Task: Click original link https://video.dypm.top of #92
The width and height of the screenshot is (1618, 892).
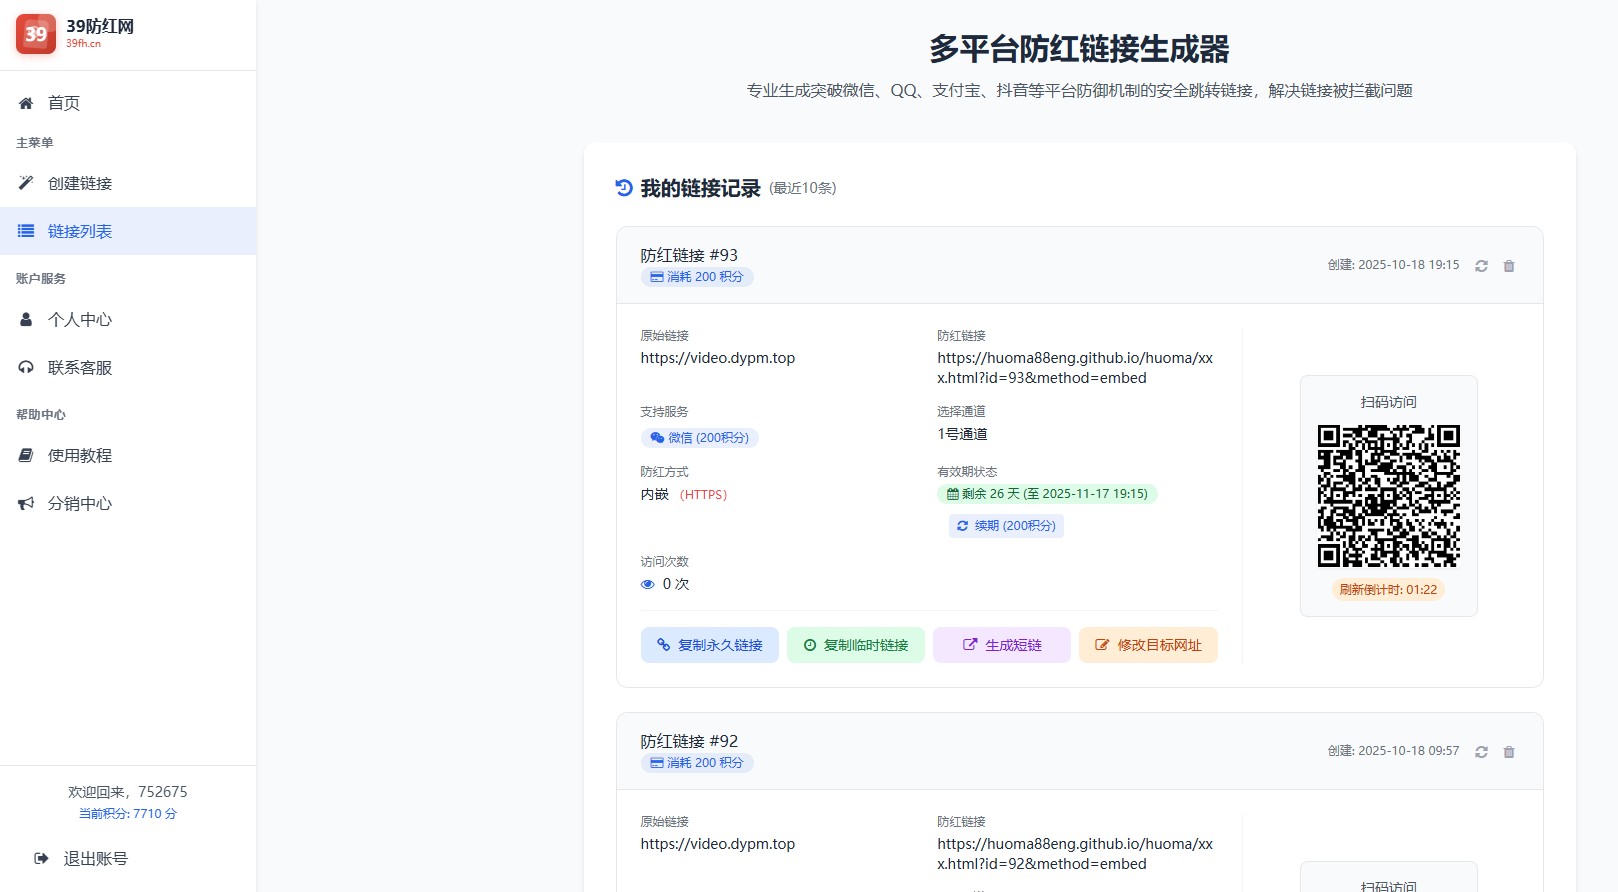Action: pos(718,844)
